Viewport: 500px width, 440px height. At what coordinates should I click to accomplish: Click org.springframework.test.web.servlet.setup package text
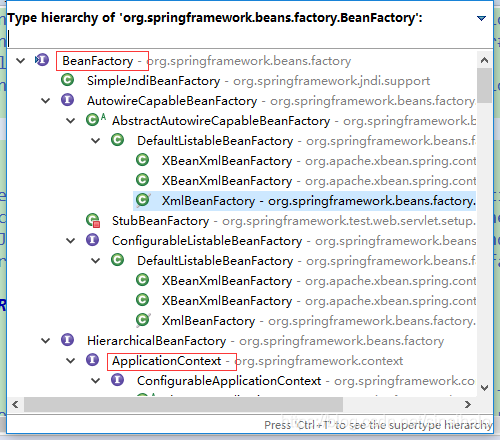(349, 221)
